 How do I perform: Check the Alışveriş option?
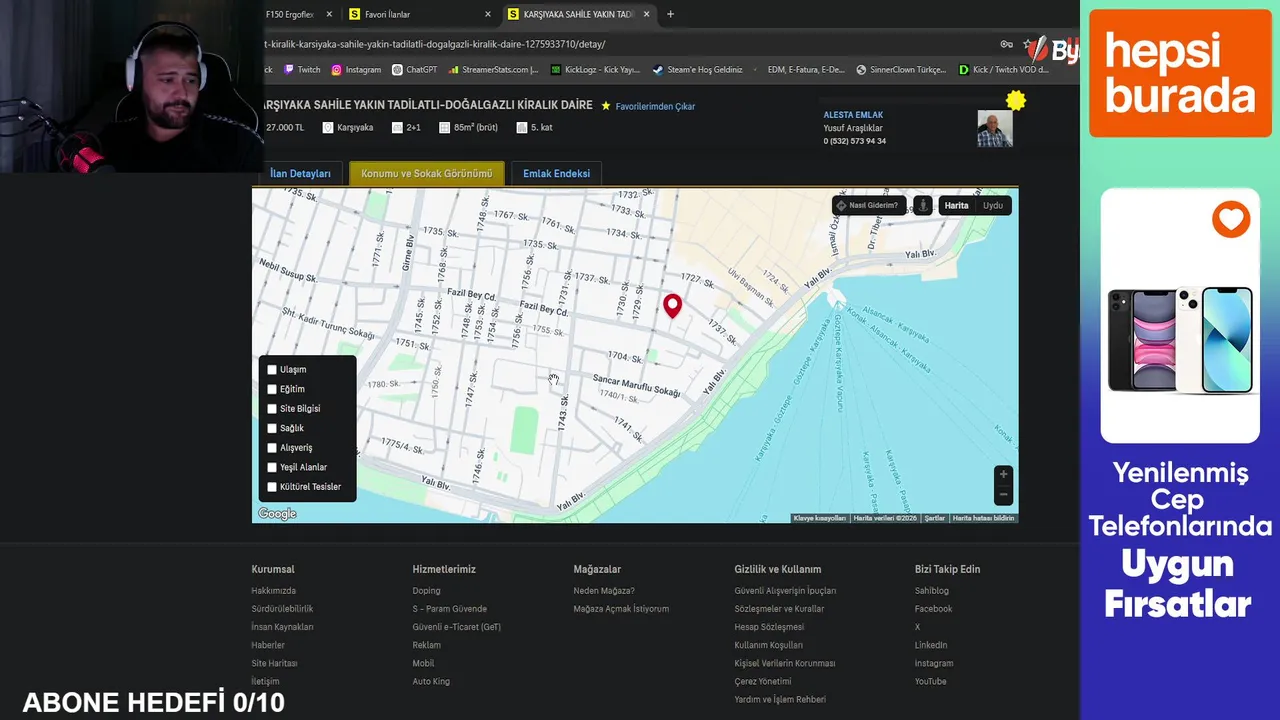tap(272, 448)
